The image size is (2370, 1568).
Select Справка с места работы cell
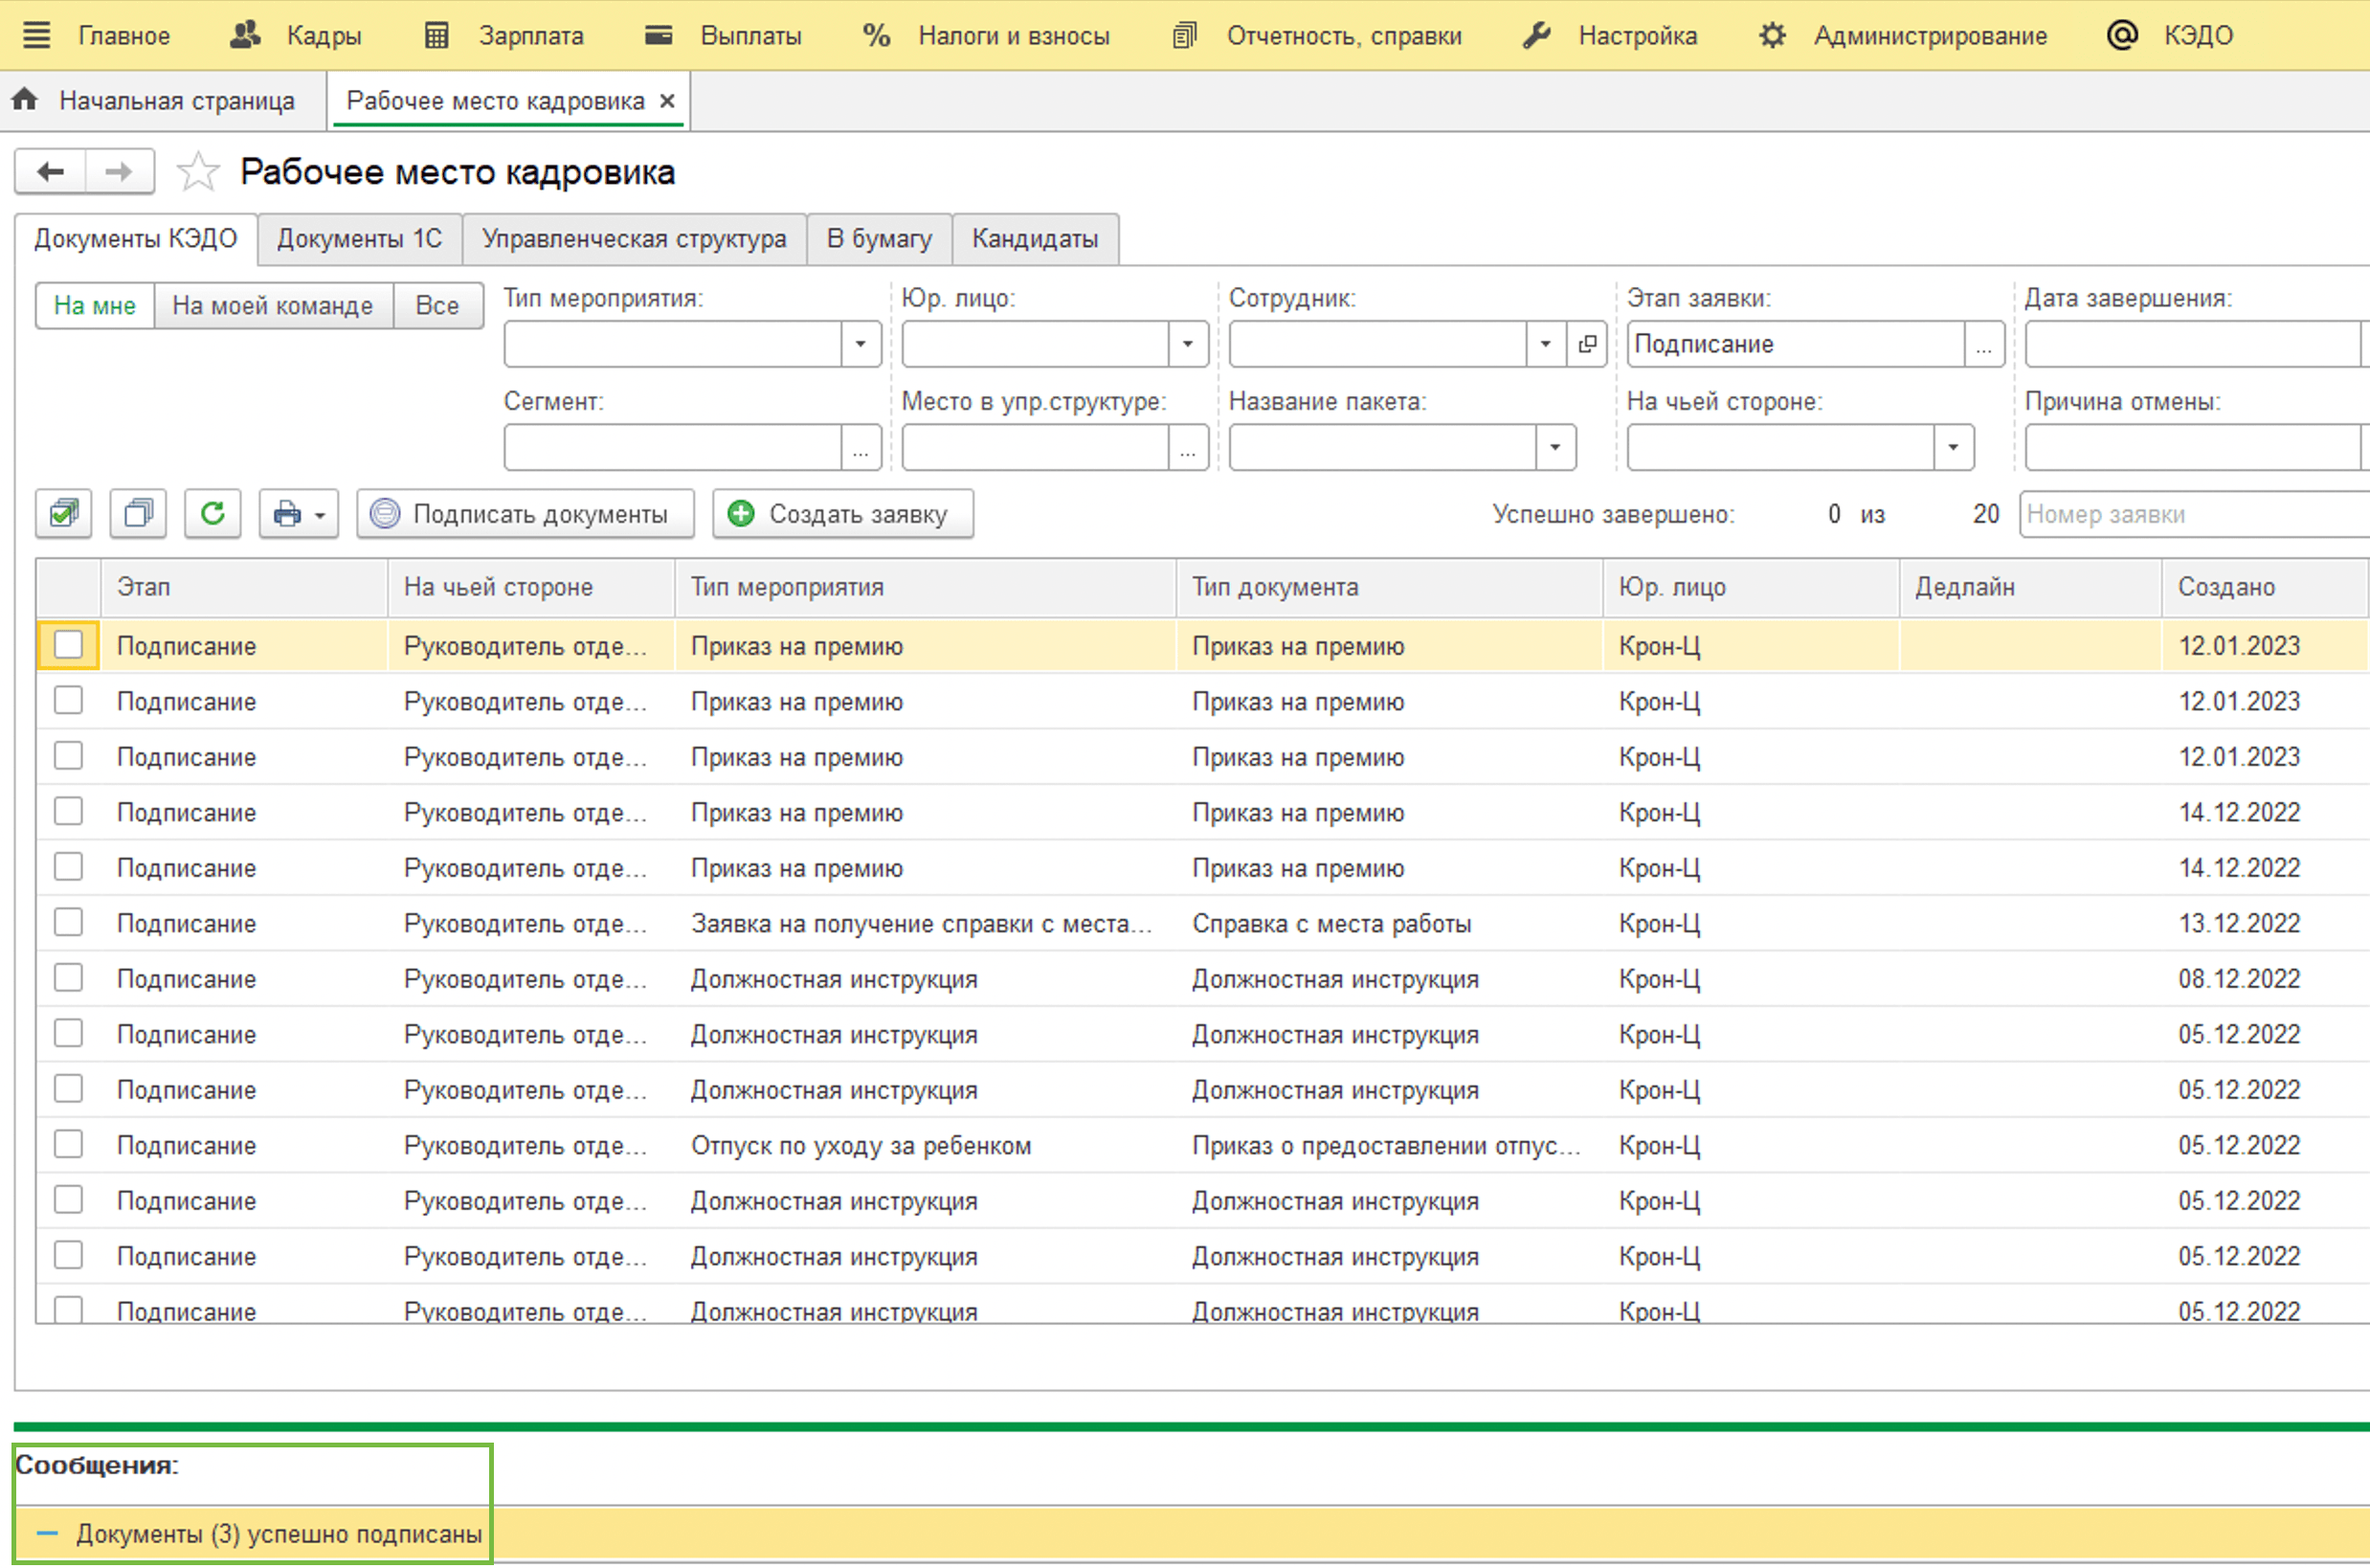point(1389,923)
